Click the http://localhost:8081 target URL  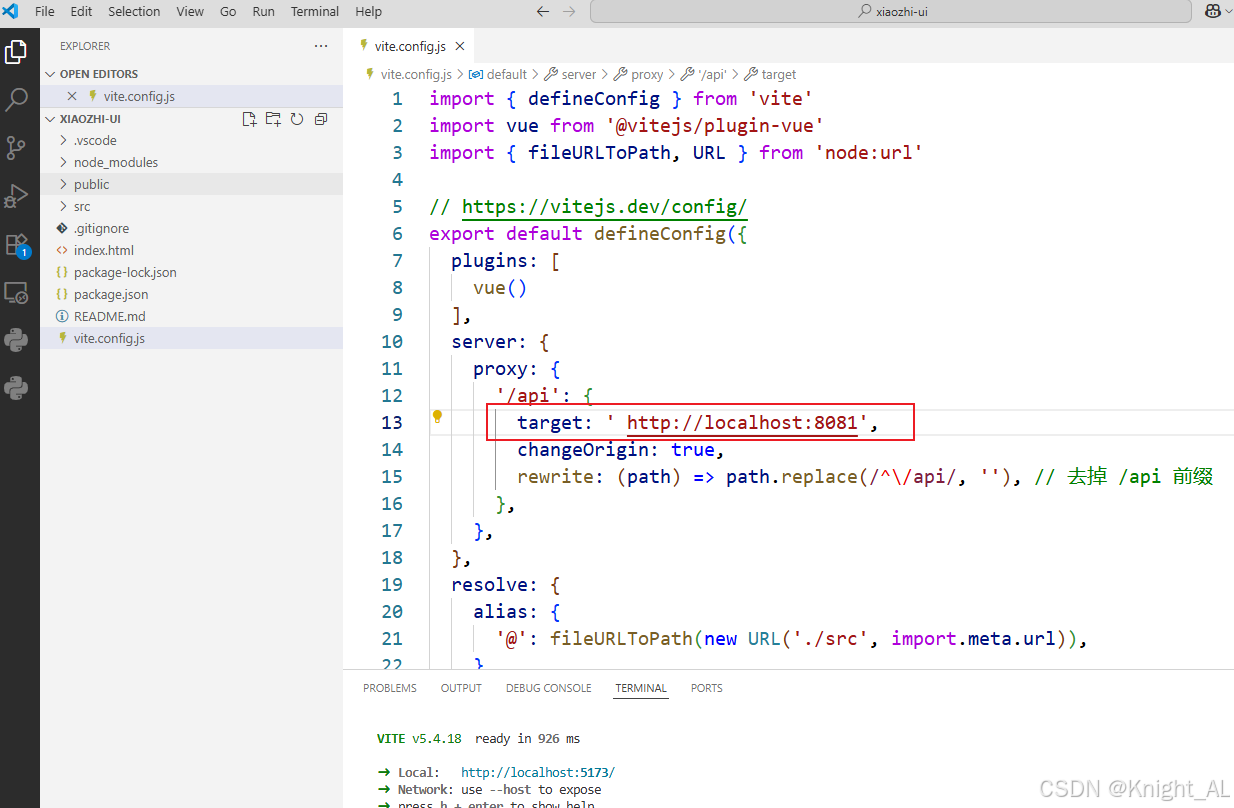pyautogui.click(x=742, y=423)
